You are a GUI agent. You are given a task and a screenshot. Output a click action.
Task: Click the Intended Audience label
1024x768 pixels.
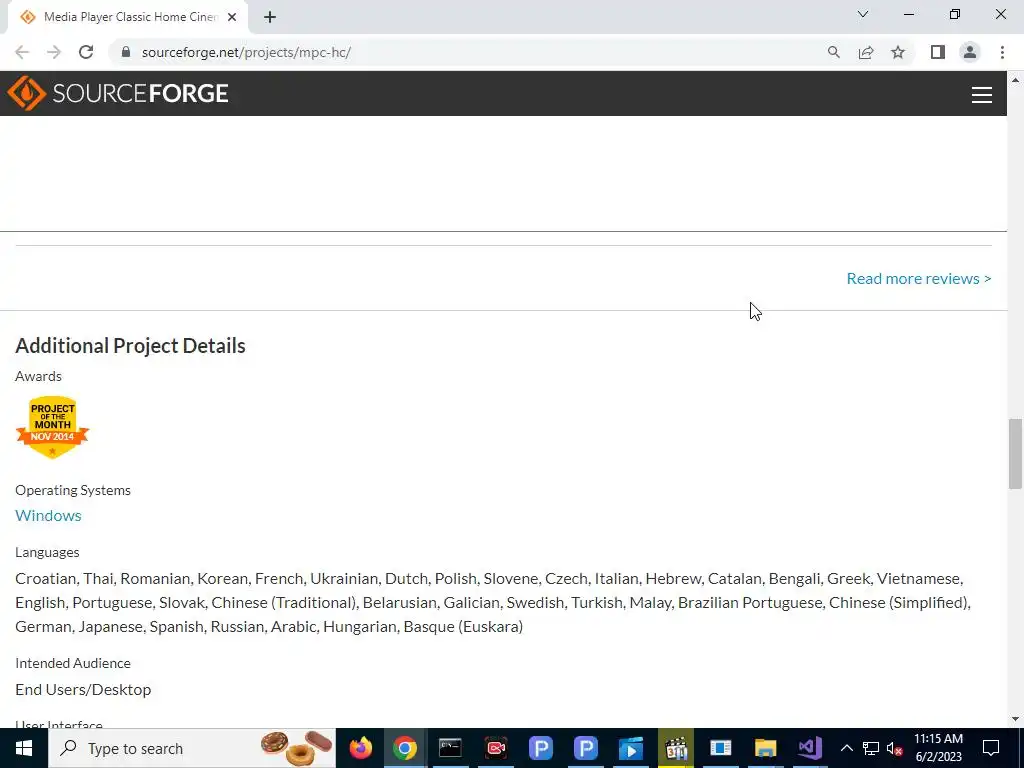point(73,664)
